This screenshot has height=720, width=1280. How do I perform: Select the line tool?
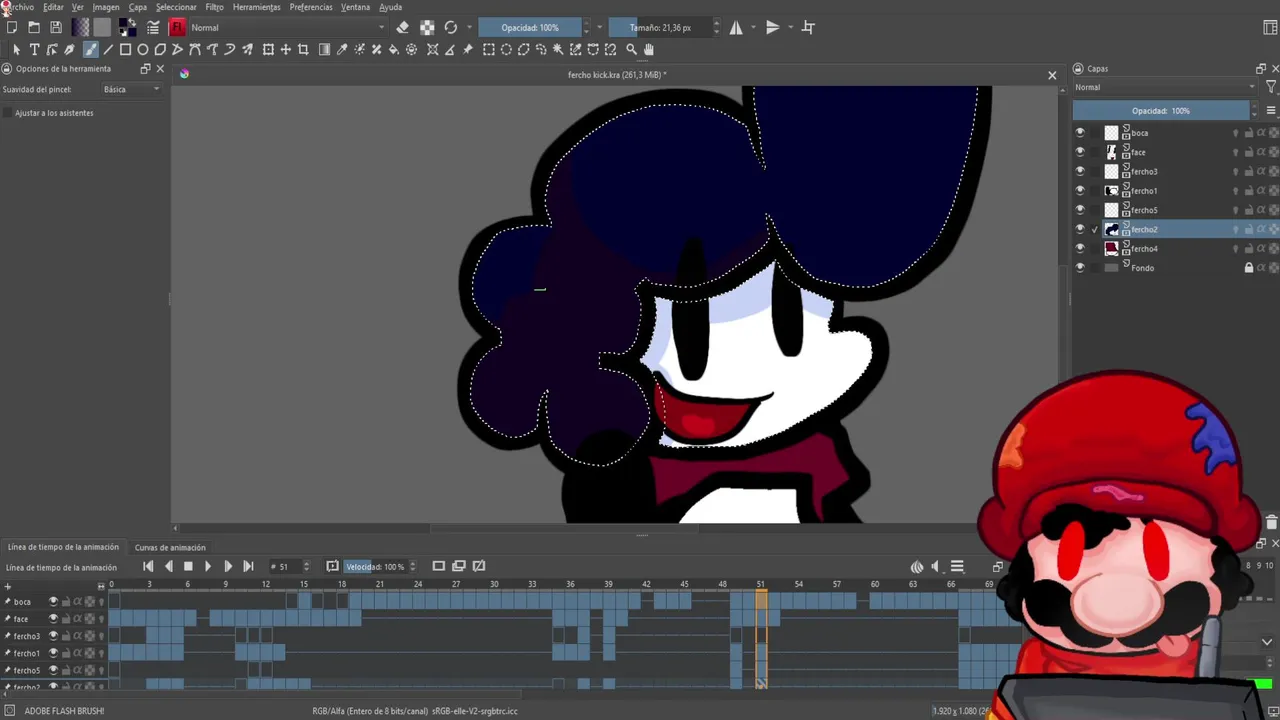point(108,49)
